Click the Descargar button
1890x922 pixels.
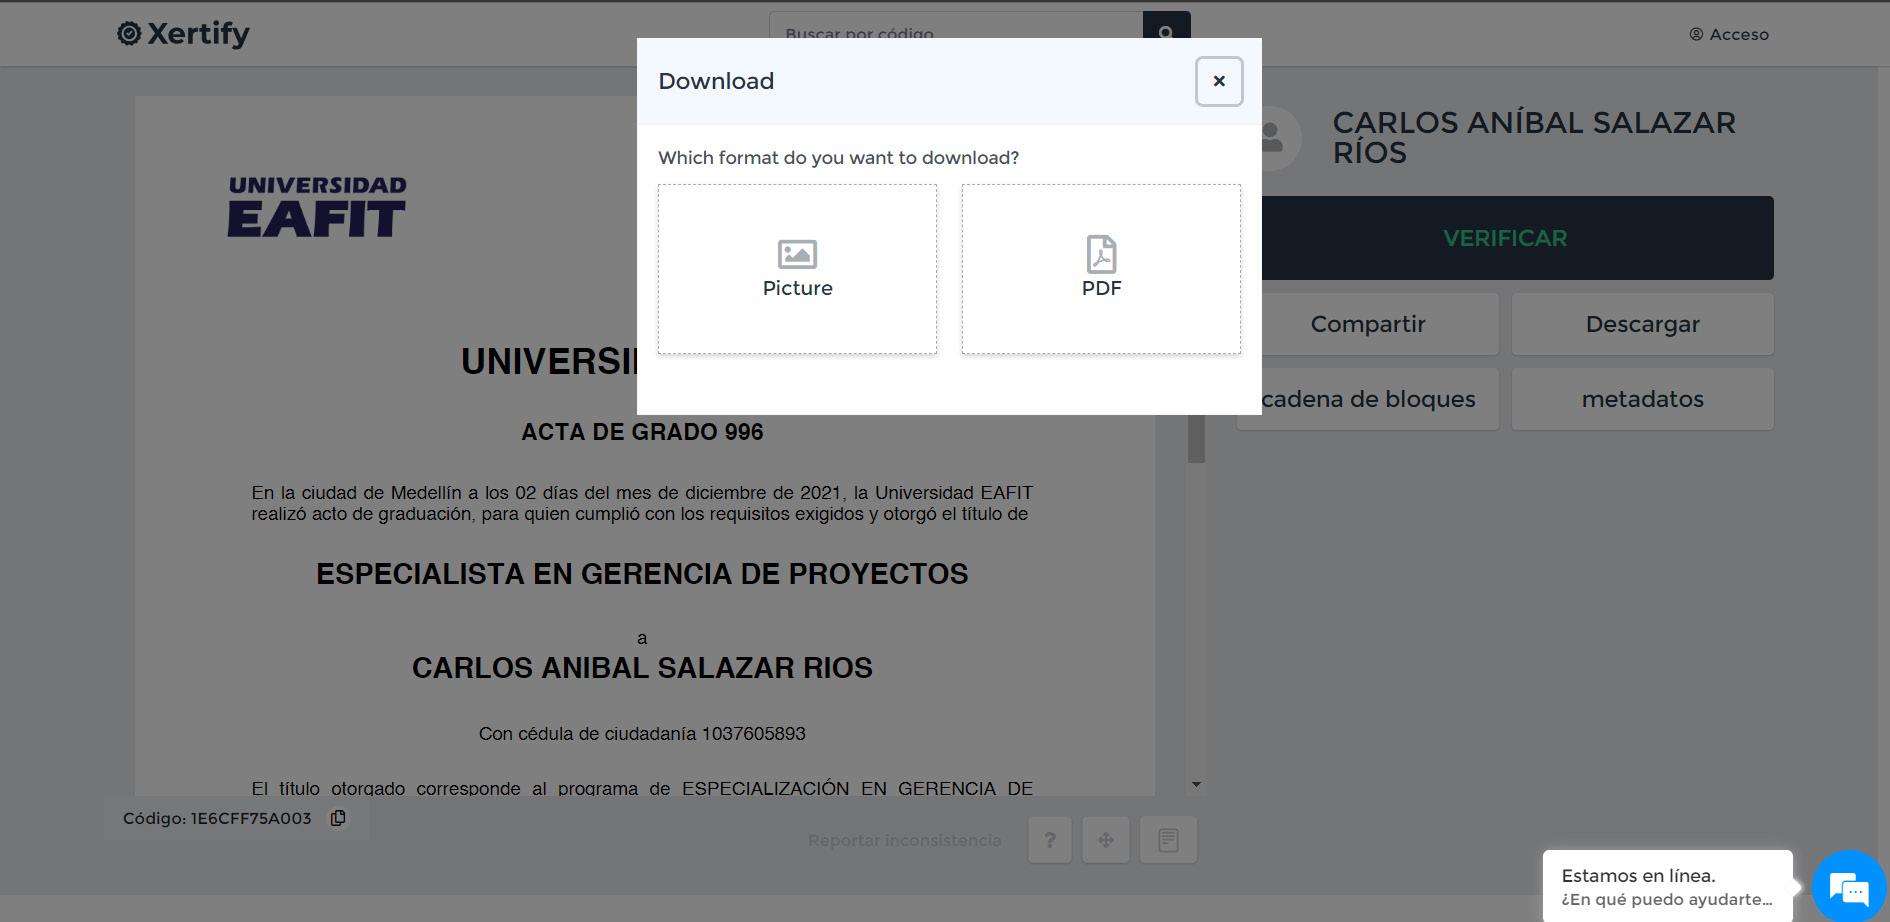click(1642, 324)
